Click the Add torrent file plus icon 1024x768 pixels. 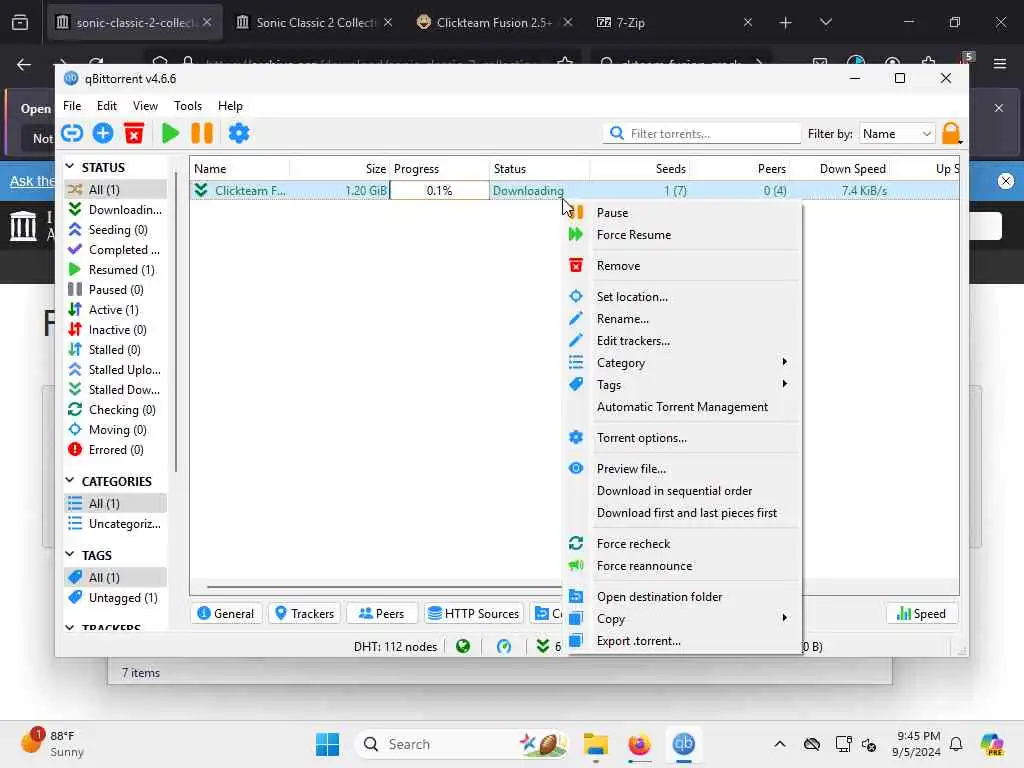103,133
